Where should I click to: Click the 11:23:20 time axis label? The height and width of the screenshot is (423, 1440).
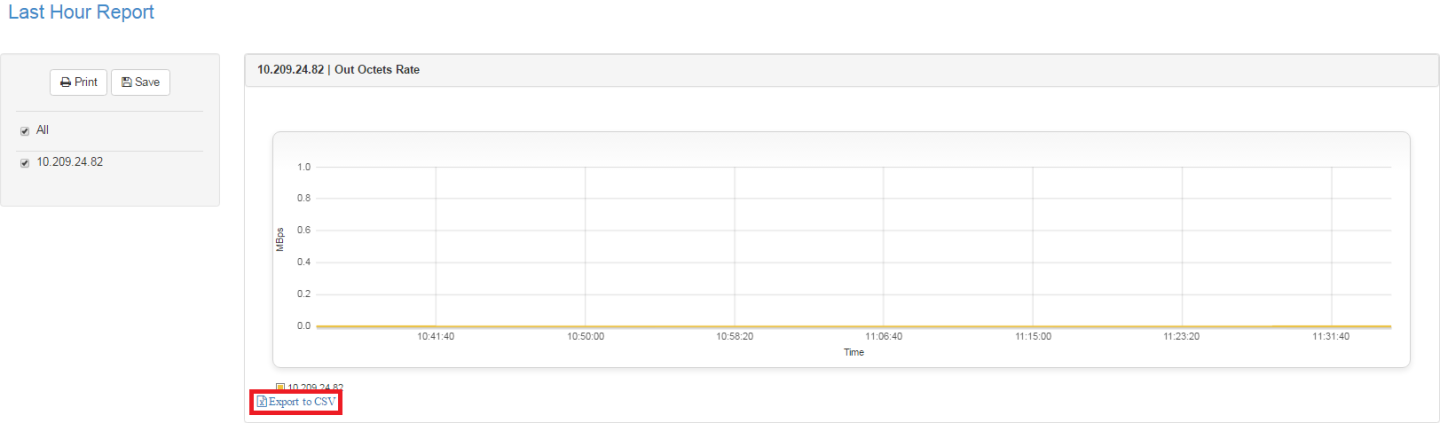(x=1182, y=337)
